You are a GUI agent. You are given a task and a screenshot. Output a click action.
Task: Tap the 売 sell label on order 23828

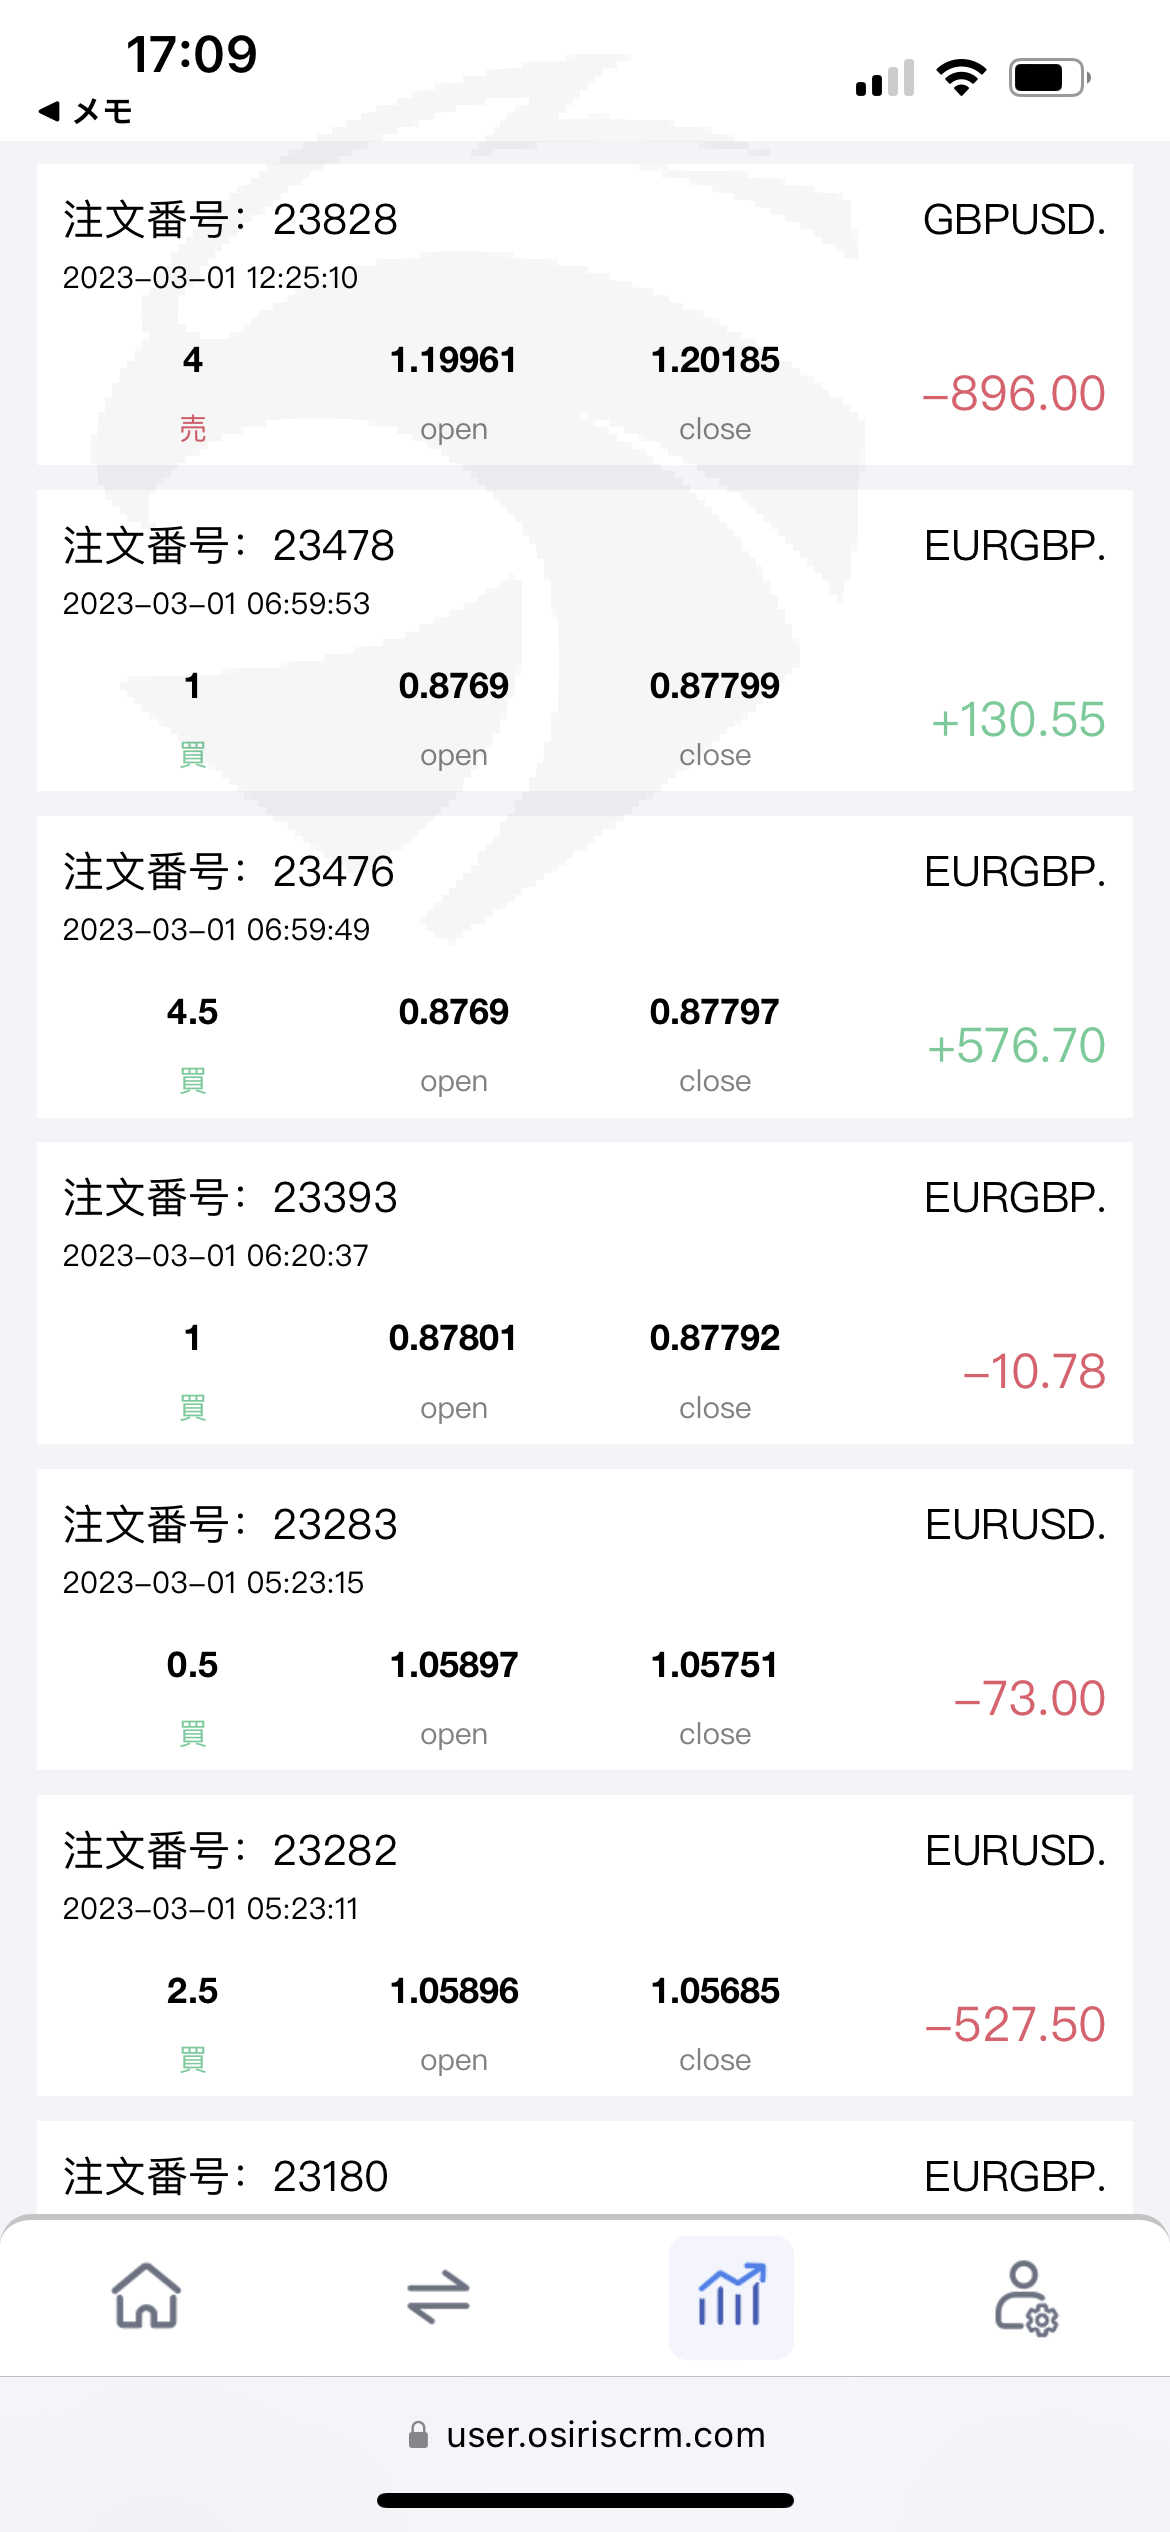tap(192, 429)
